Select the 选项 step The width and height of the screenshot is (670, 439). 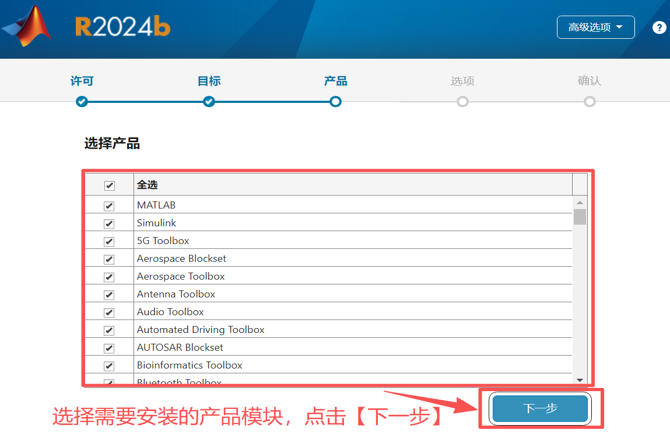(x=462, y=81)
